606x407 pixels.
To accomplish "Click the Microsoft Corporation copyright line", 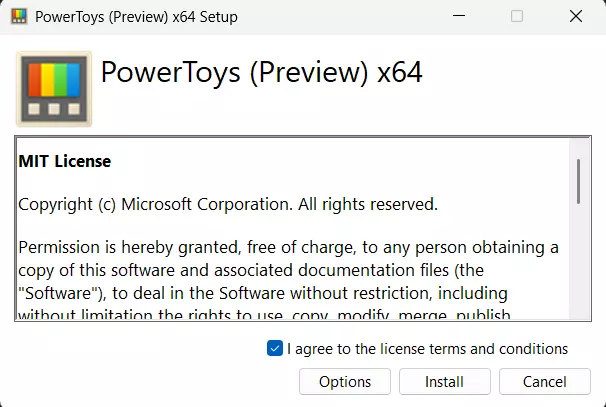I will click(228, 204).
